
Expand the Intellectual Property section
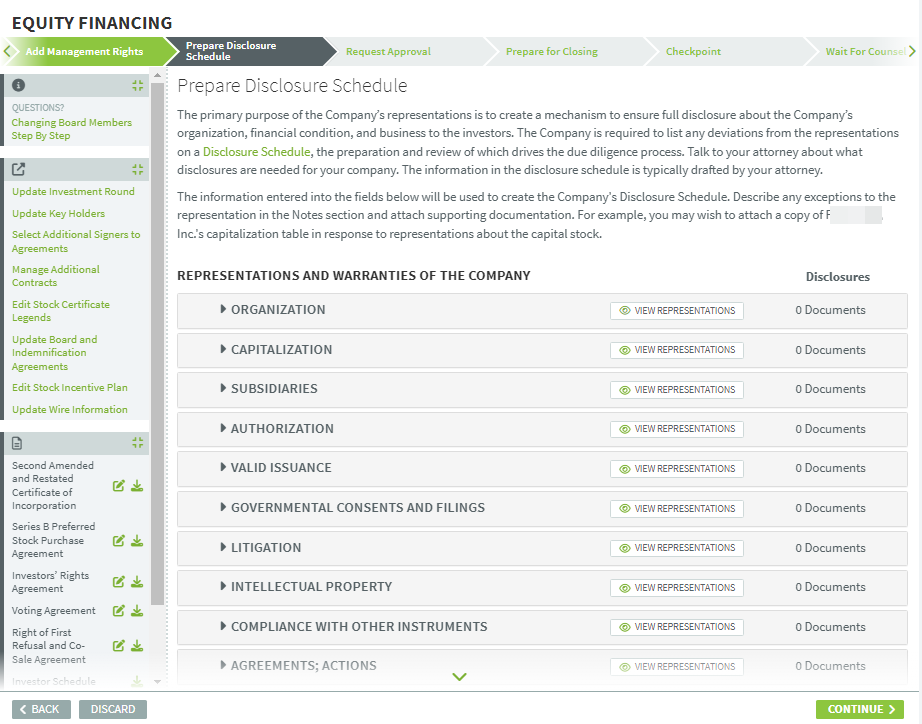point(223,586)
